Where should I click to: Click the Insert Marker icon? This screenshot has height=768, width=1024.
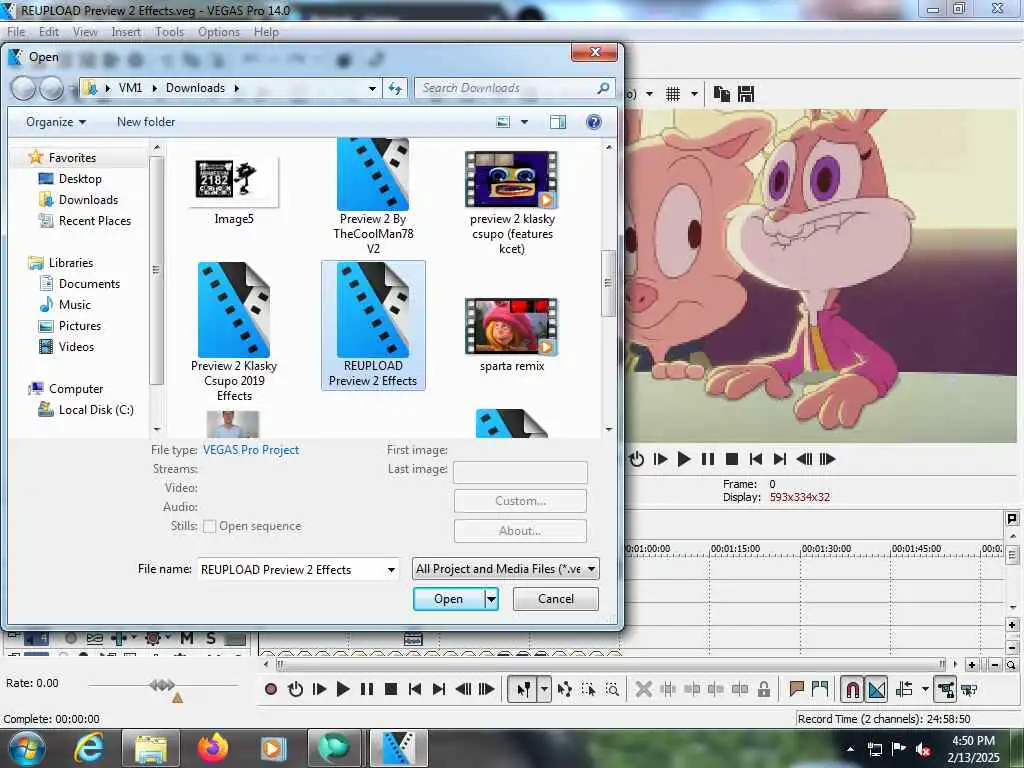point(796,688)
